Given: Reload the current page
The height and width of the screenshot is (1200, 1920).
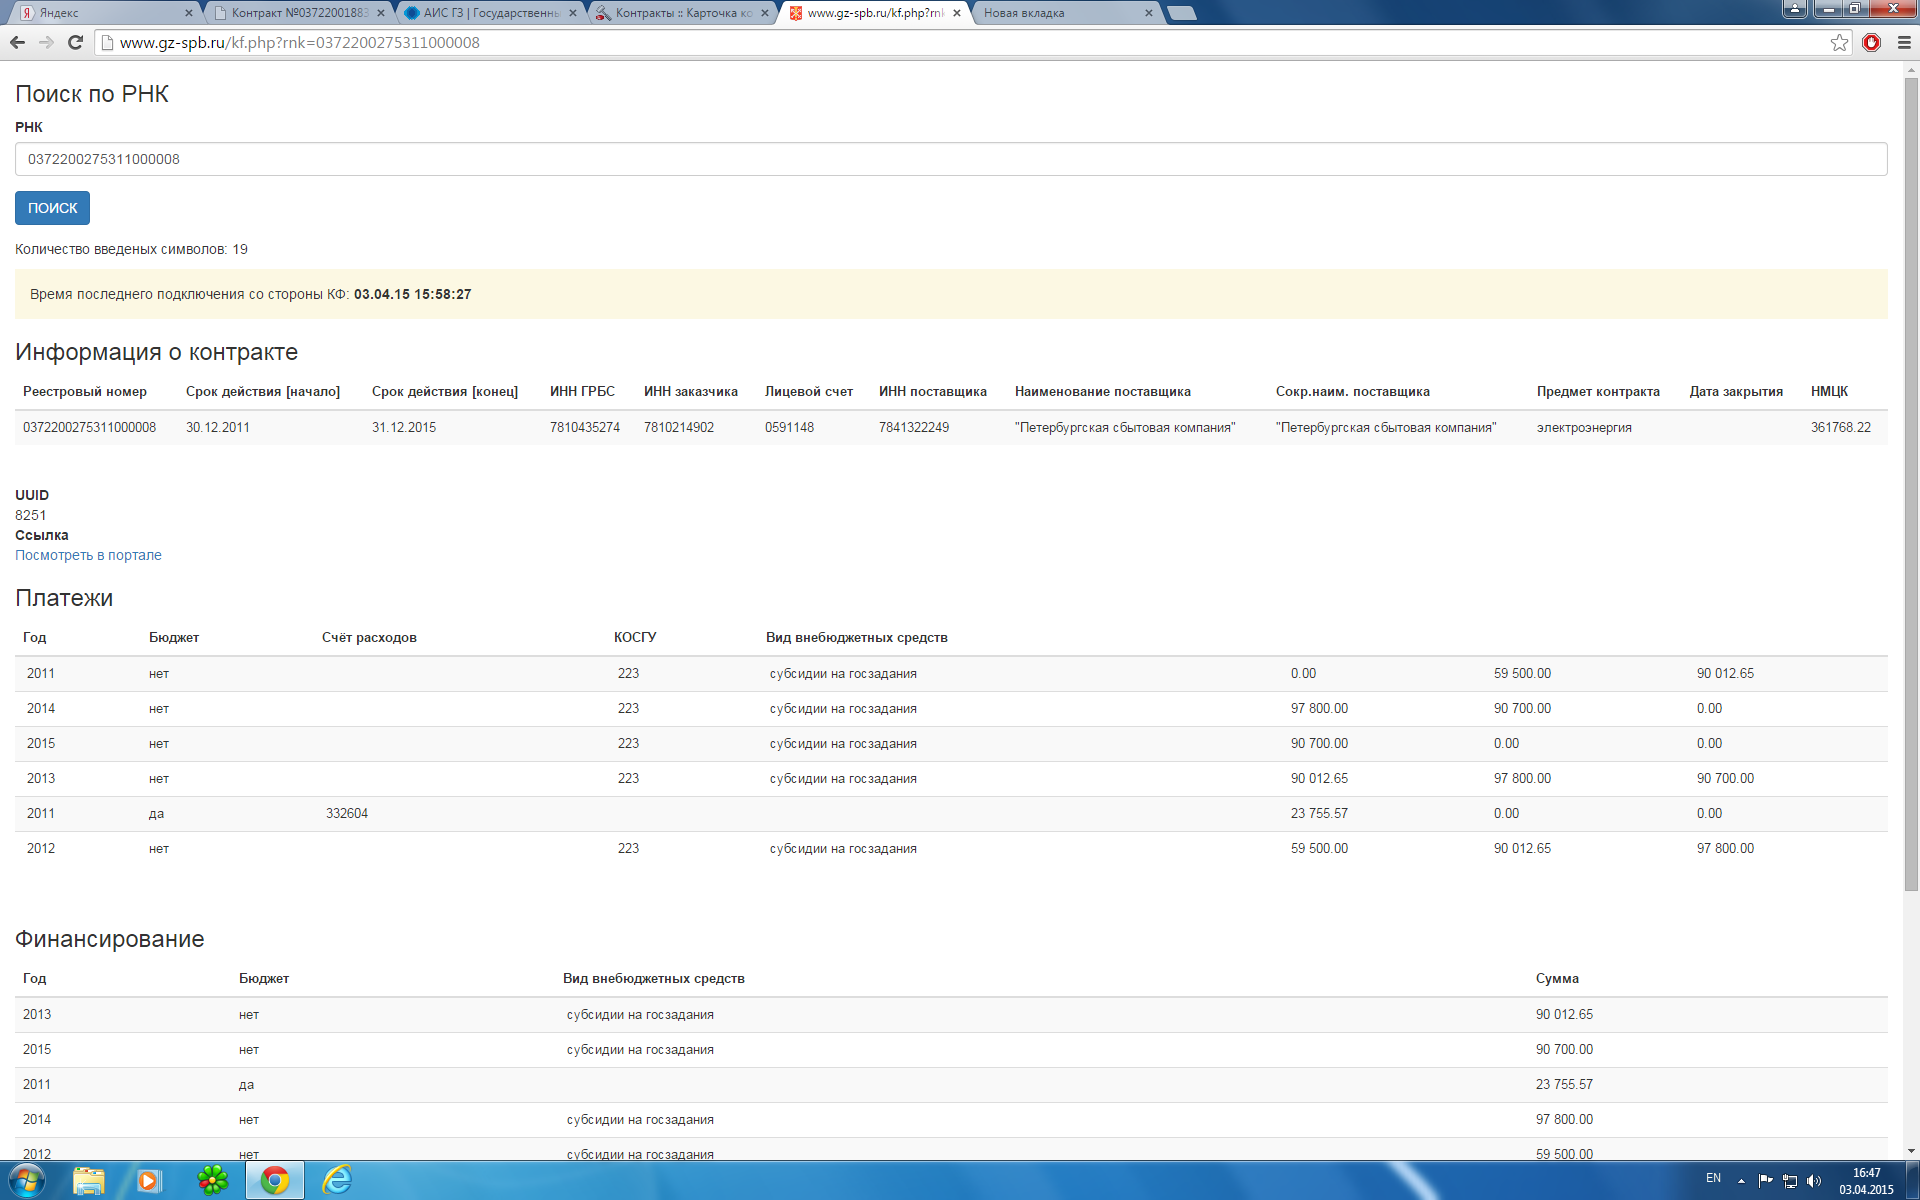Looking at the screenshot, I should [75, 42].
